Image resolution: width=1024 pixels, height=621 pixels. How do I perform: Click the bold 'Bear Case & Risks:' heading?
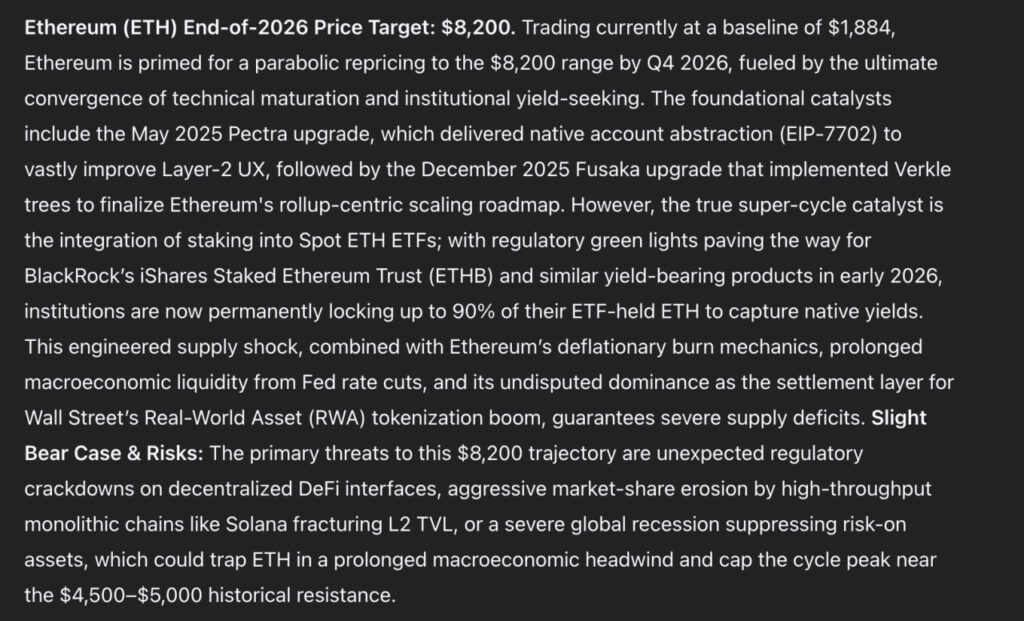pos(114,453)
